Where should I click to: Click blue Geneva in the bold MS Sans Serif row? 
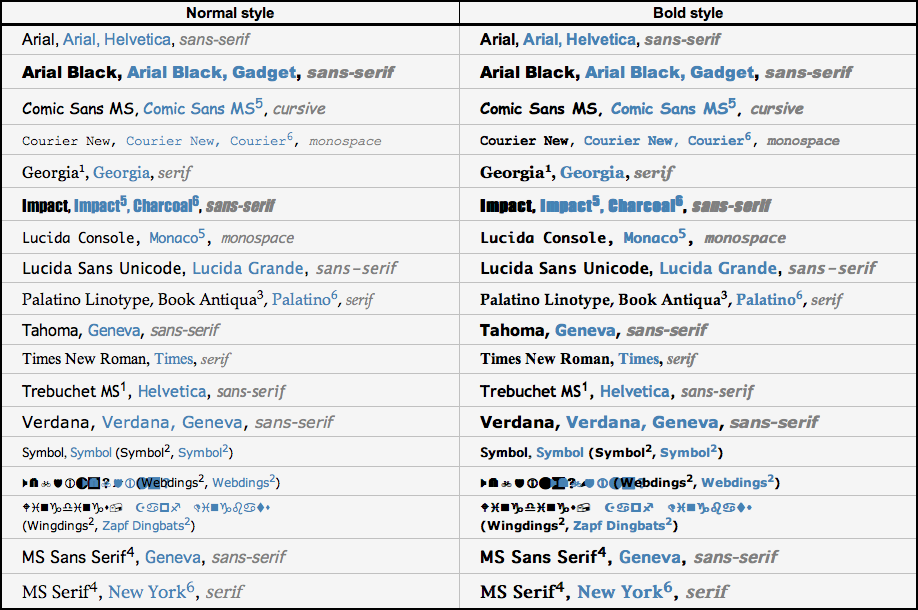650,557
